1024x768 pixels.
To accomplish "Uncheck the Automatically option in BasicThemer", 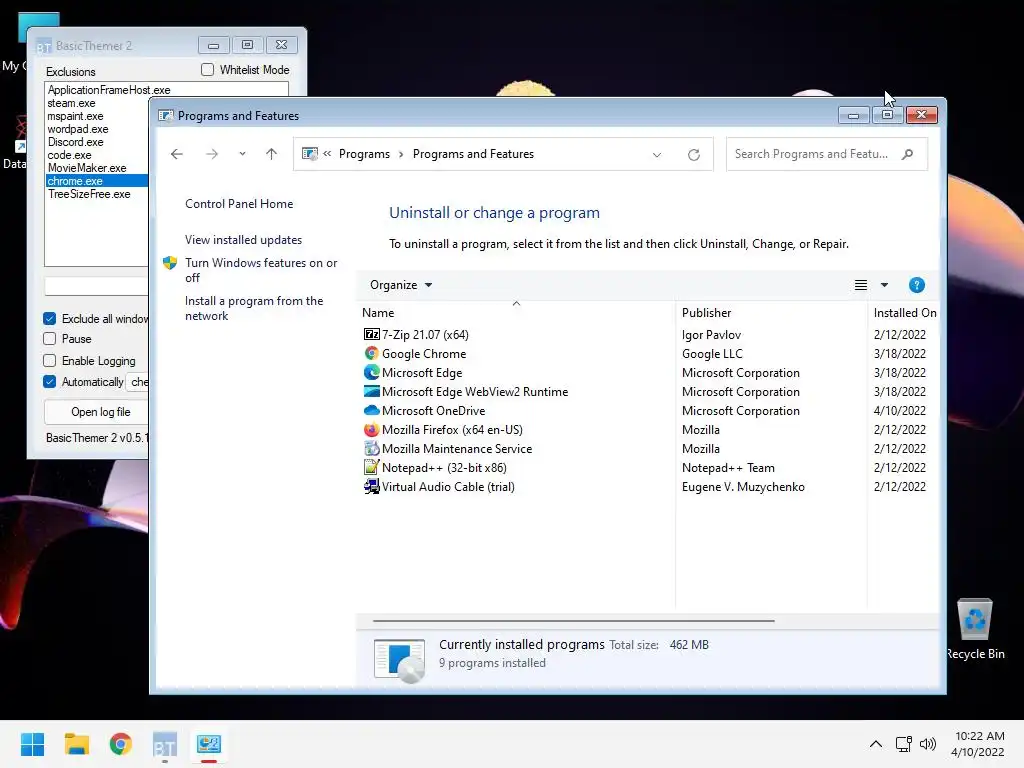I will (x=50, y=381).
